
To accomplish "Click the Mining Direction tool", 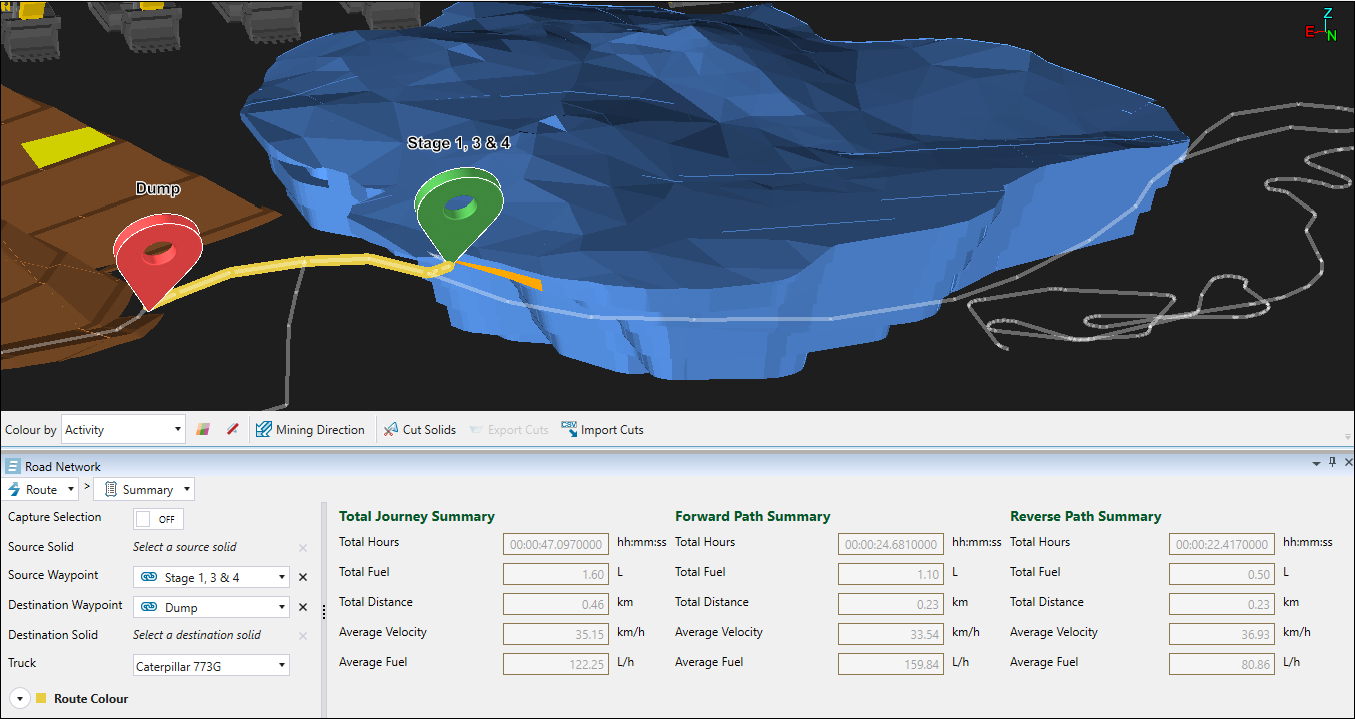I will [x=310, y=430].
